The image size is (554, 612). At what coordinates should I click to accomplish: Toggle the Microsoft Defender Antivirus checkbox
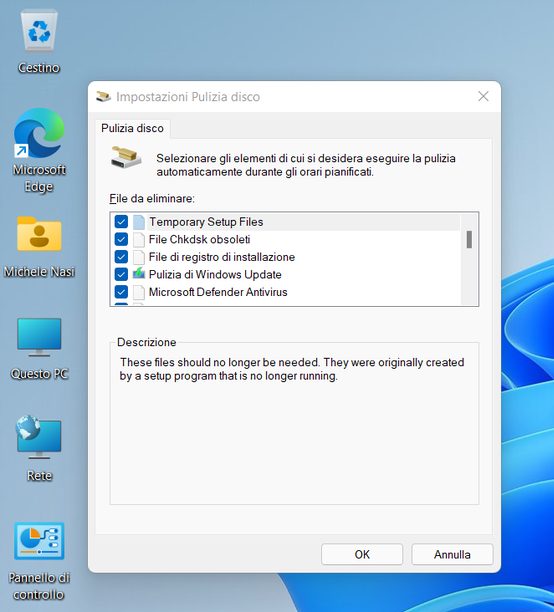121,292
